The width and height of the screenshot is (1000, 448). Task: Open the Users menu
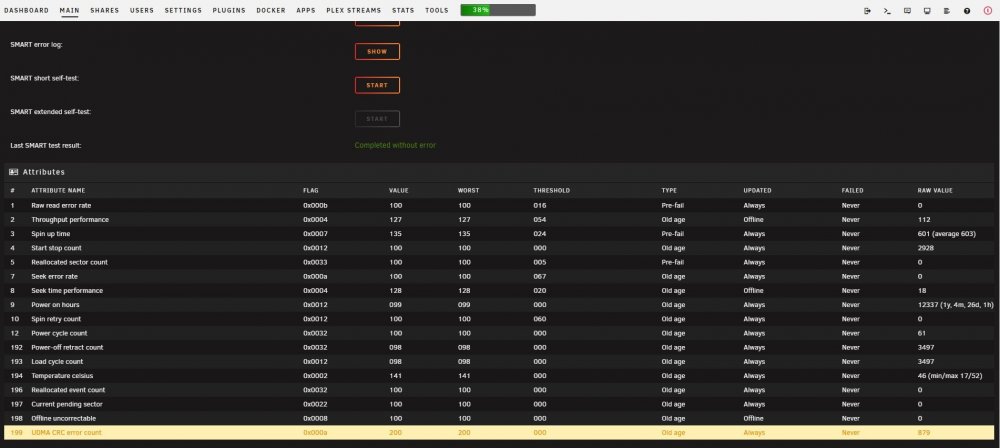(142, 11)
